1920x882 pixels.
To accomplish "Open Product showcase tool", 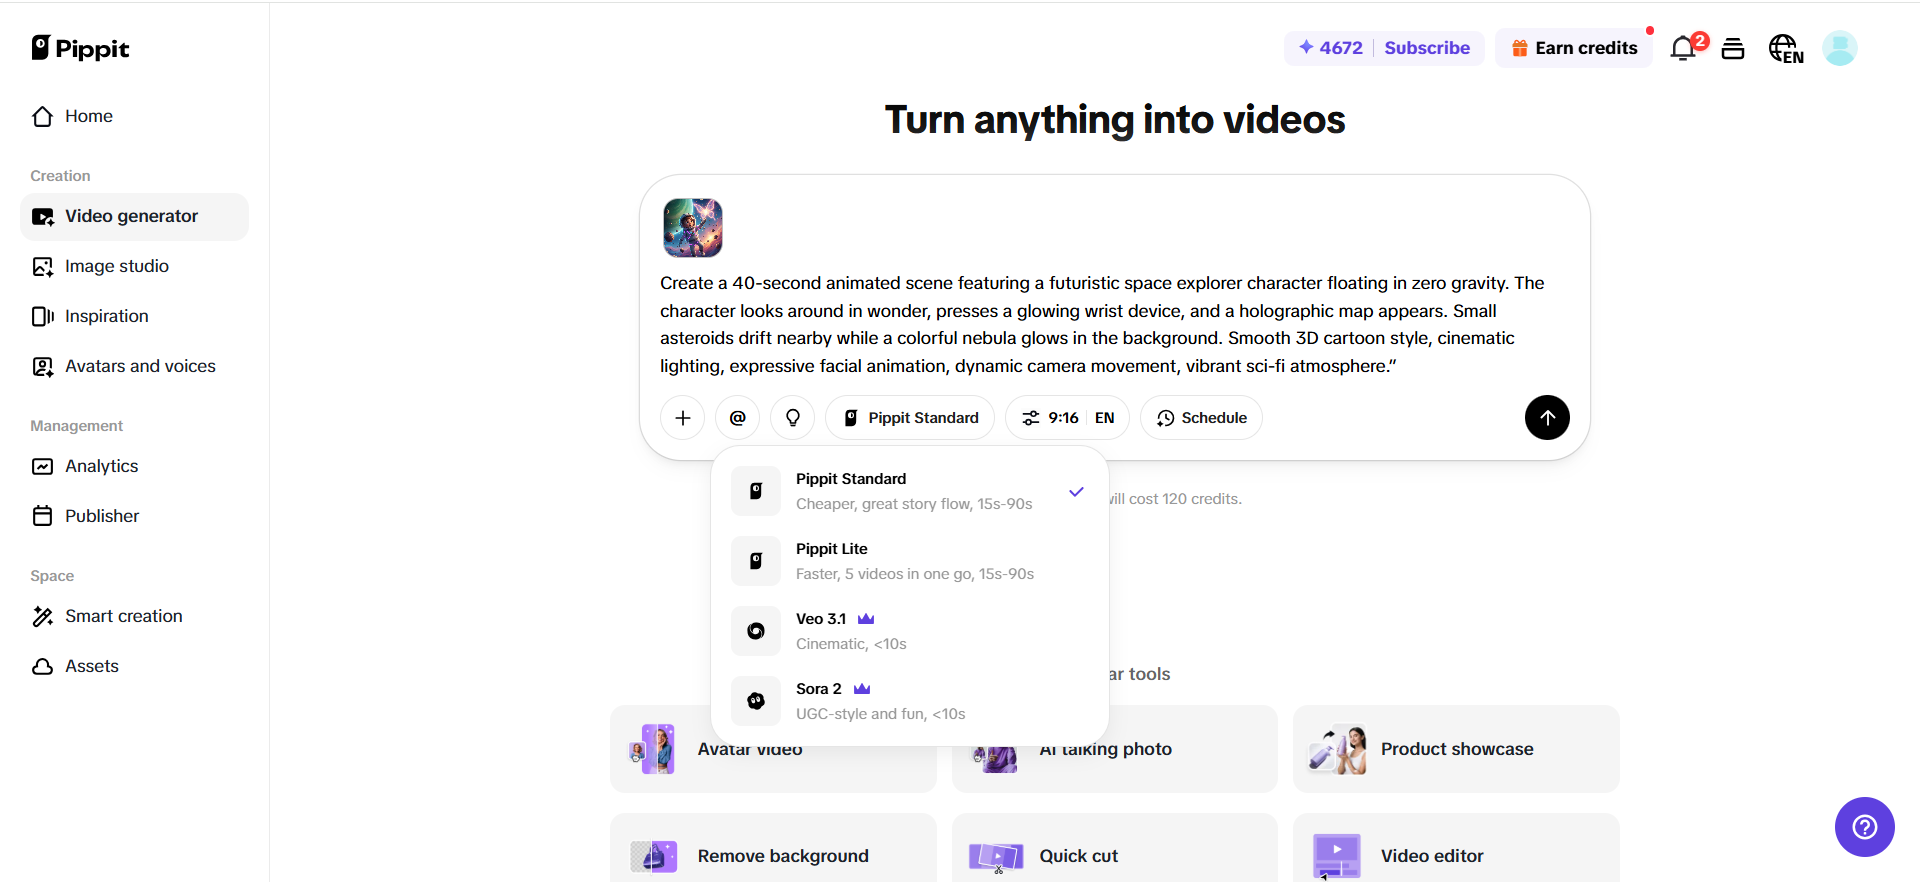I will 1456,749.
